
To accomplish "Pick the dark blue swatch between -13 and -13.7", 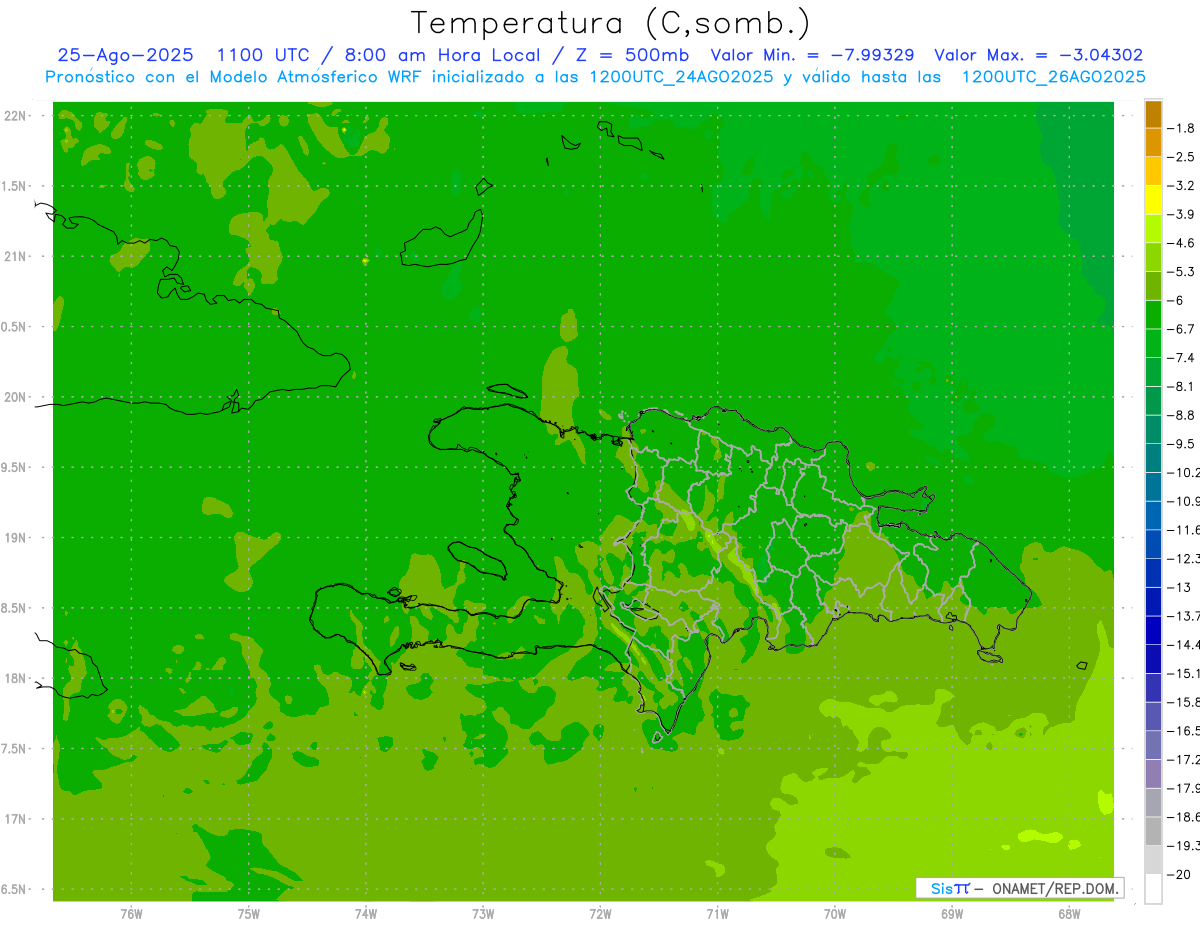I will [1153, 601].
